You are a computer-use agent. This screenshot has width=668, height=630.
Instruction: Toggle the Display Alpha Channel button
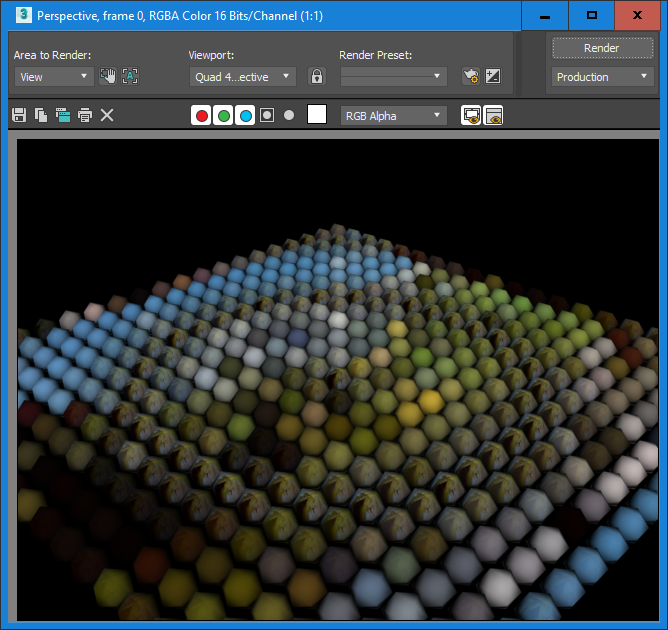coord(267,115)
